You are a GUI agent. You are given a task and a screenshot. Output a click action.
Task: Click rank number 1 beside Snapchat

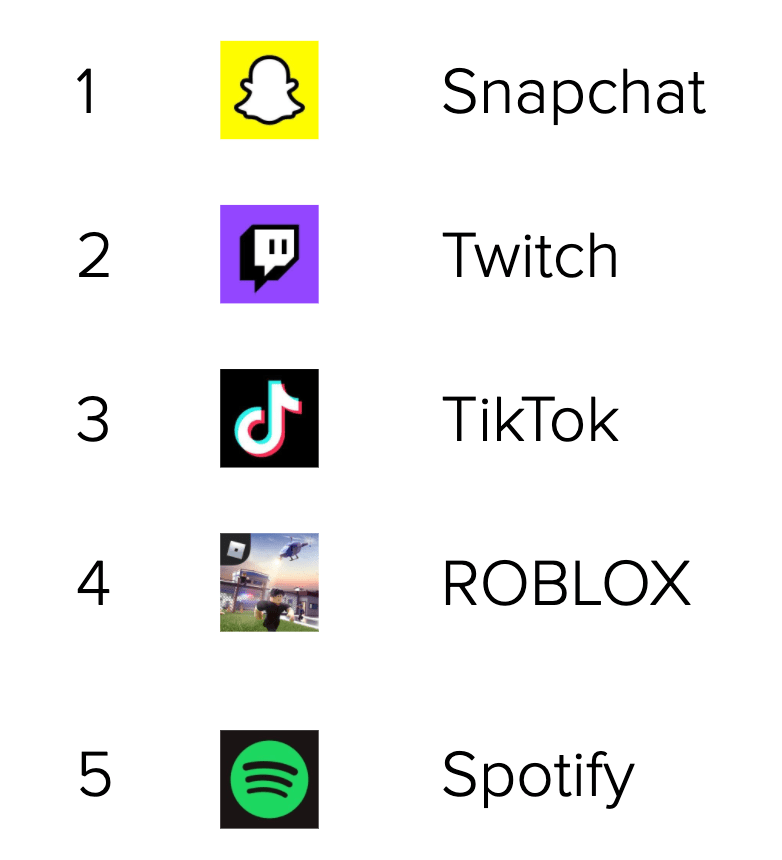tap(87, 92)
